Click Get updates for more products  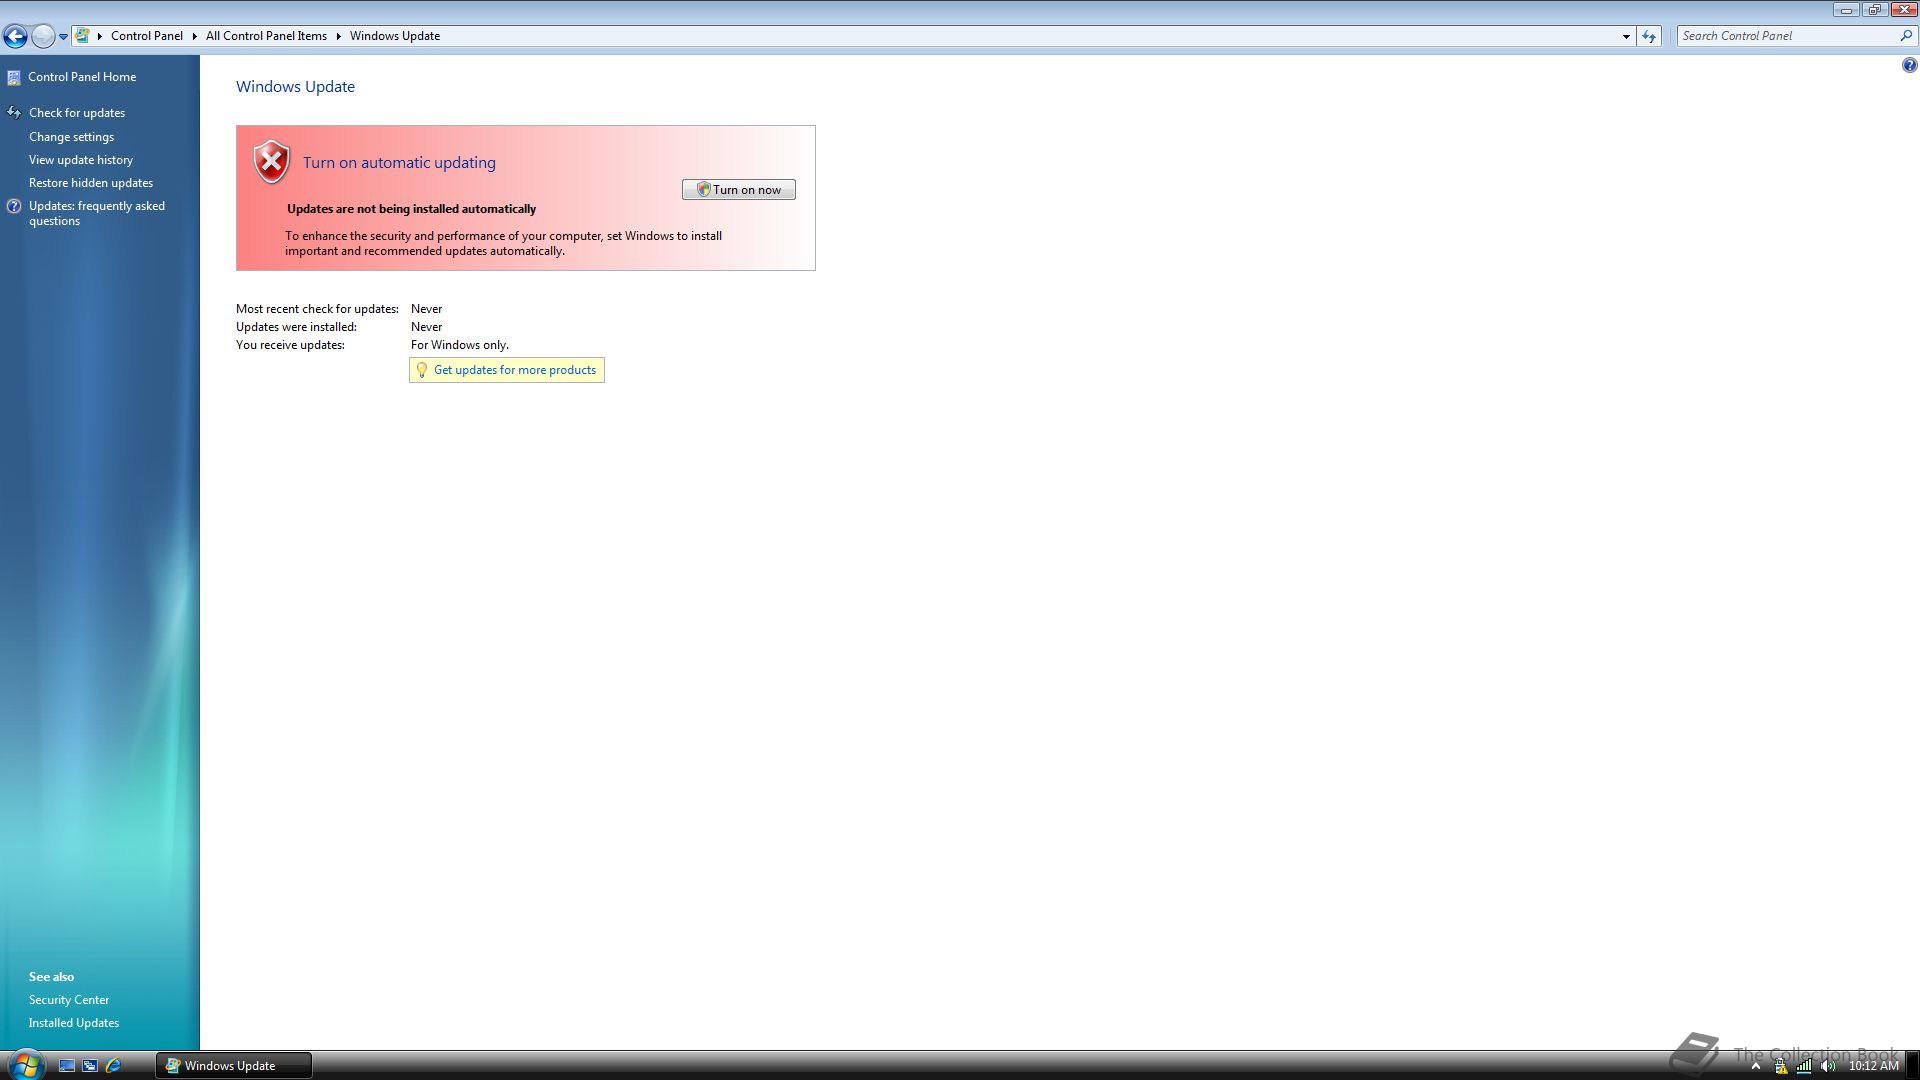tap(515, 370)
